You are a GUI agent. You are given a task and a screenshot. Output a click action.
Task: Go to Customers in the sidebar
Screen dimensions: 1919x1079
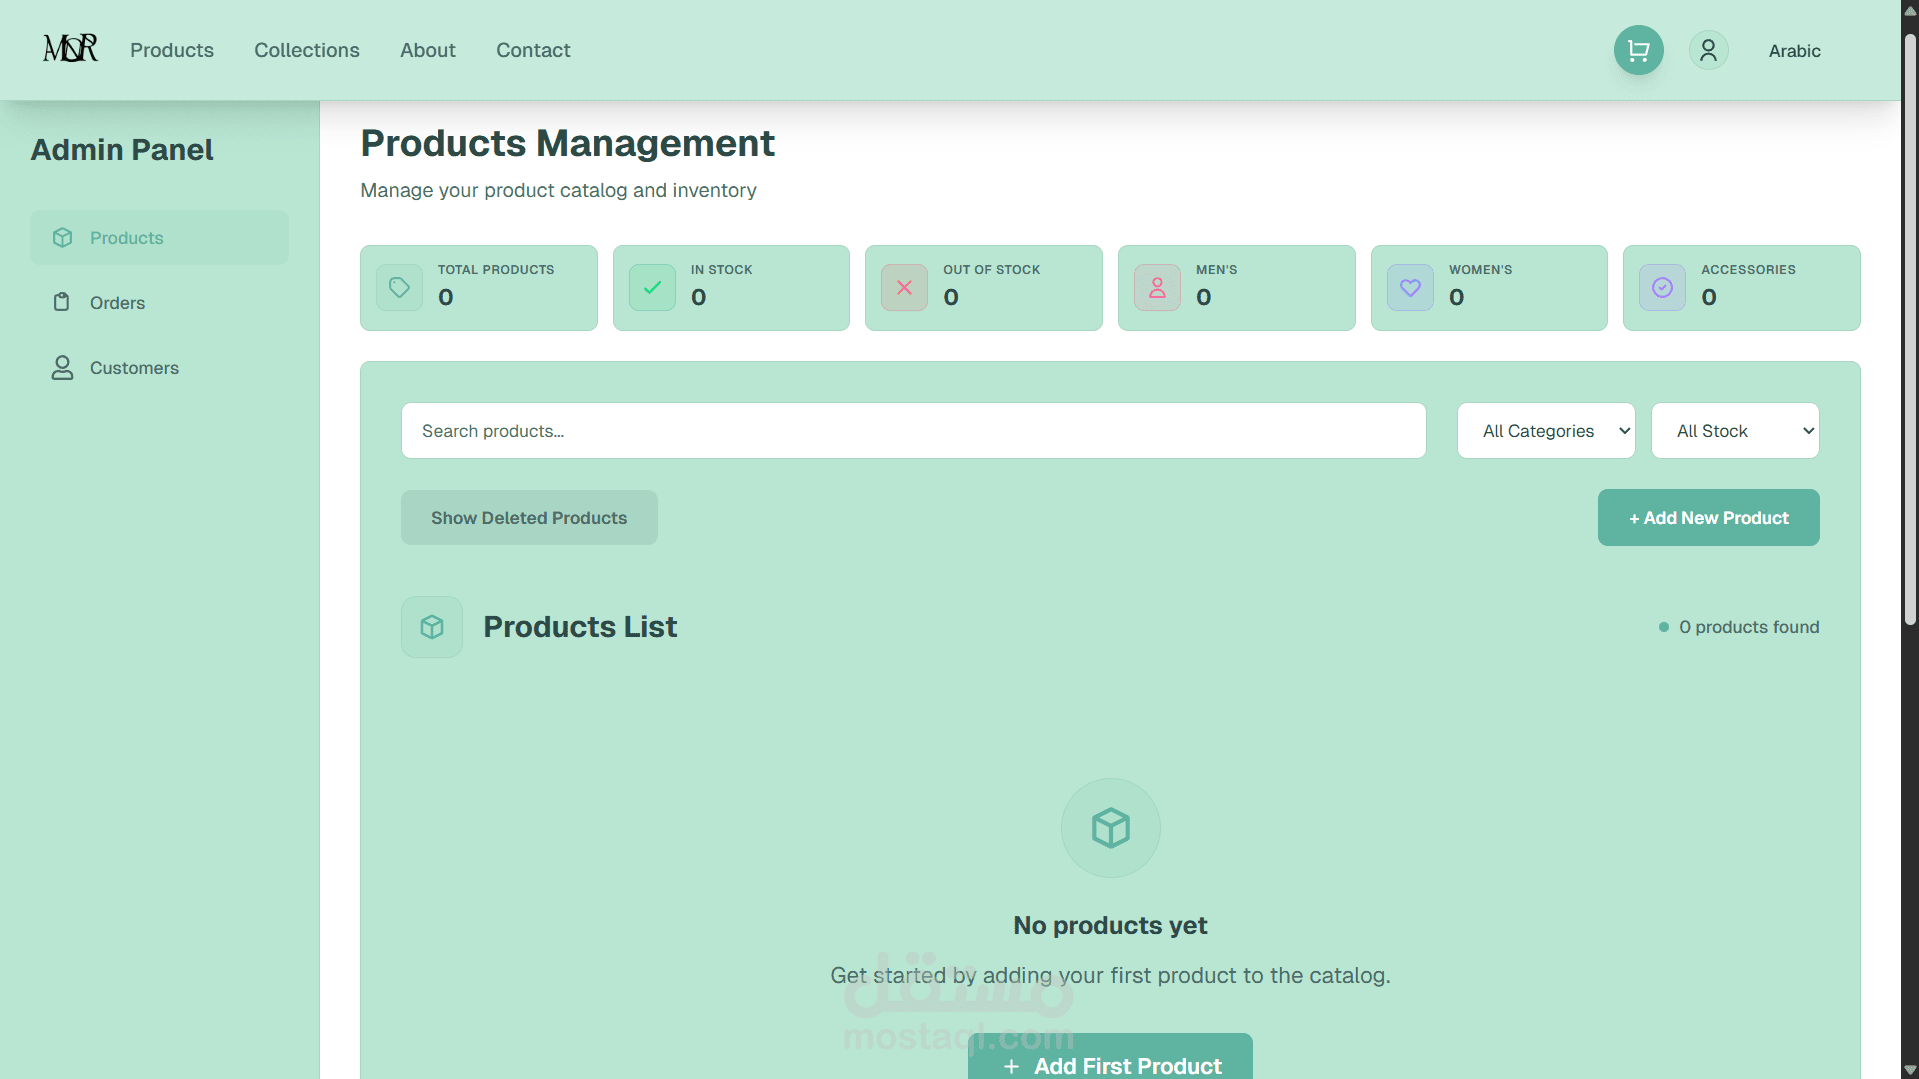[134, 368]
